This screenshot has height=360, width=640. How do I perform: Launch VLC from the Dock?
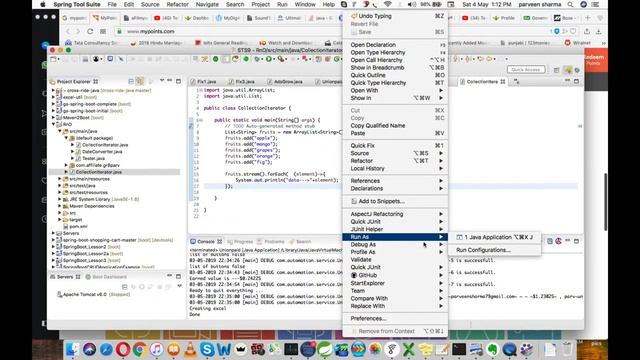coord(190,349)
